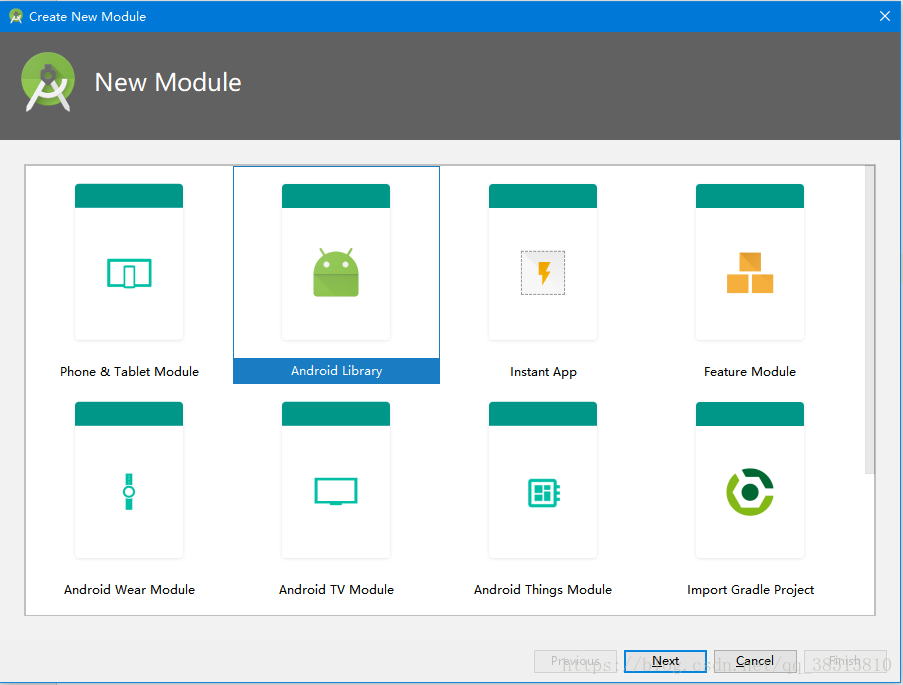Select the Feature Module blocks icon
This screenshot has width=903, height=685.
pos(750,273)
